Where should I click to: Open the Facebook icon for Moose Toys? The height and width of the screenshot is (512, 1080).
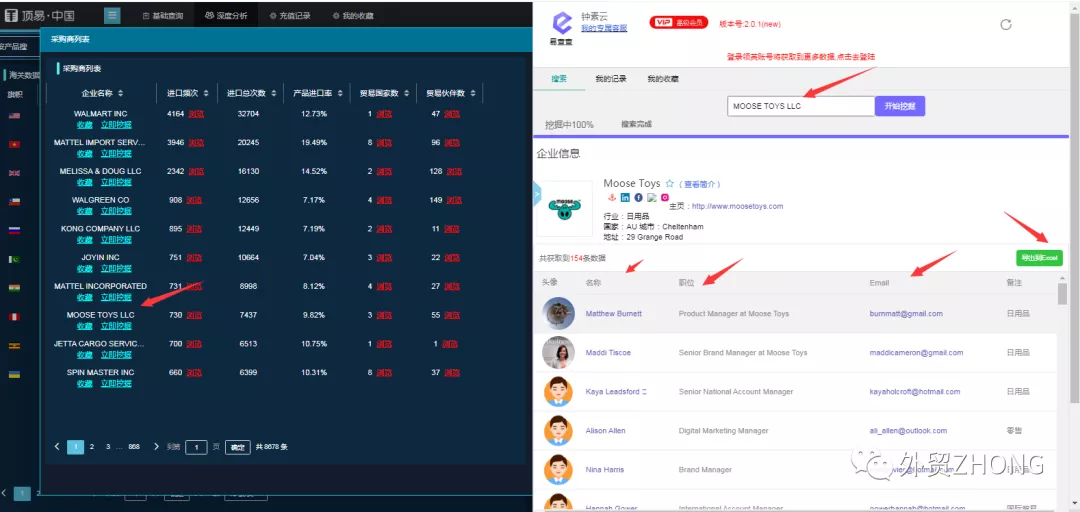638,197
